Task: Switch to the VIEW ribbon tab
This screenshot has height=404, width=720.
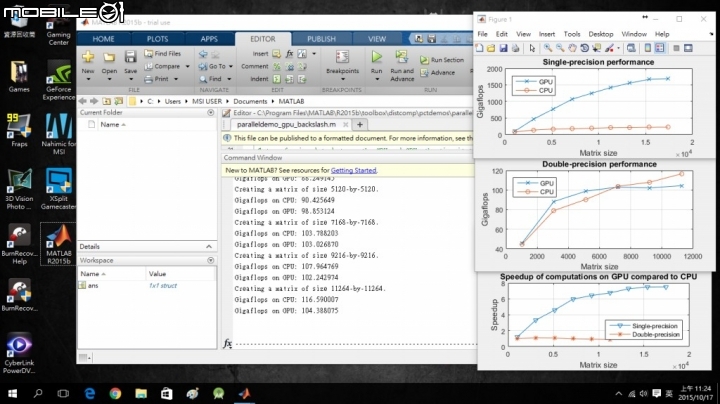Action: click(x=377, y=39)
